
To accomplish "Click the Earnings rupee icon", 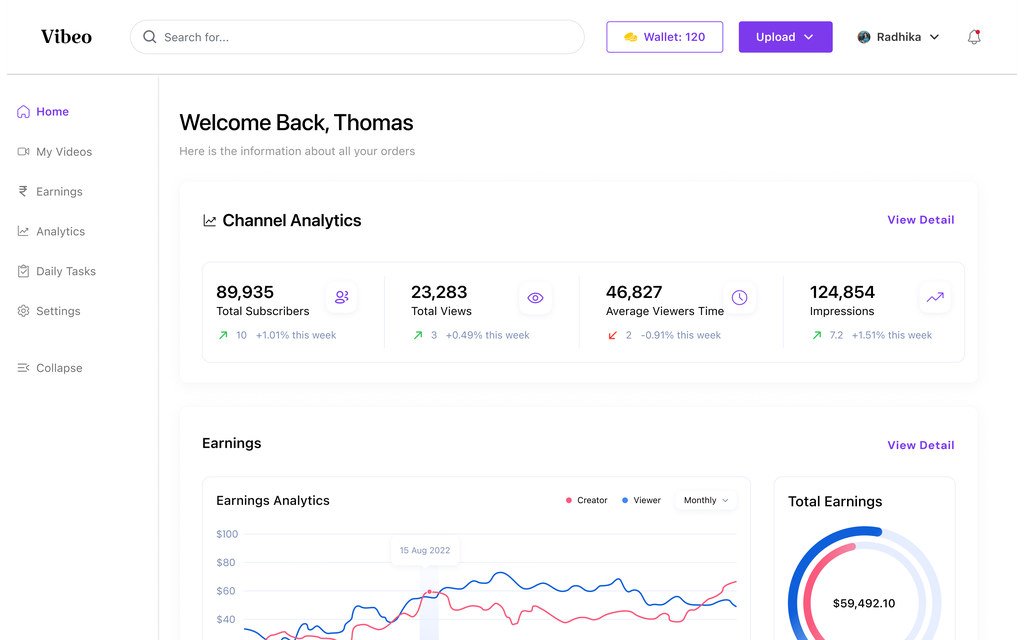I will click(x=24, y=191).
